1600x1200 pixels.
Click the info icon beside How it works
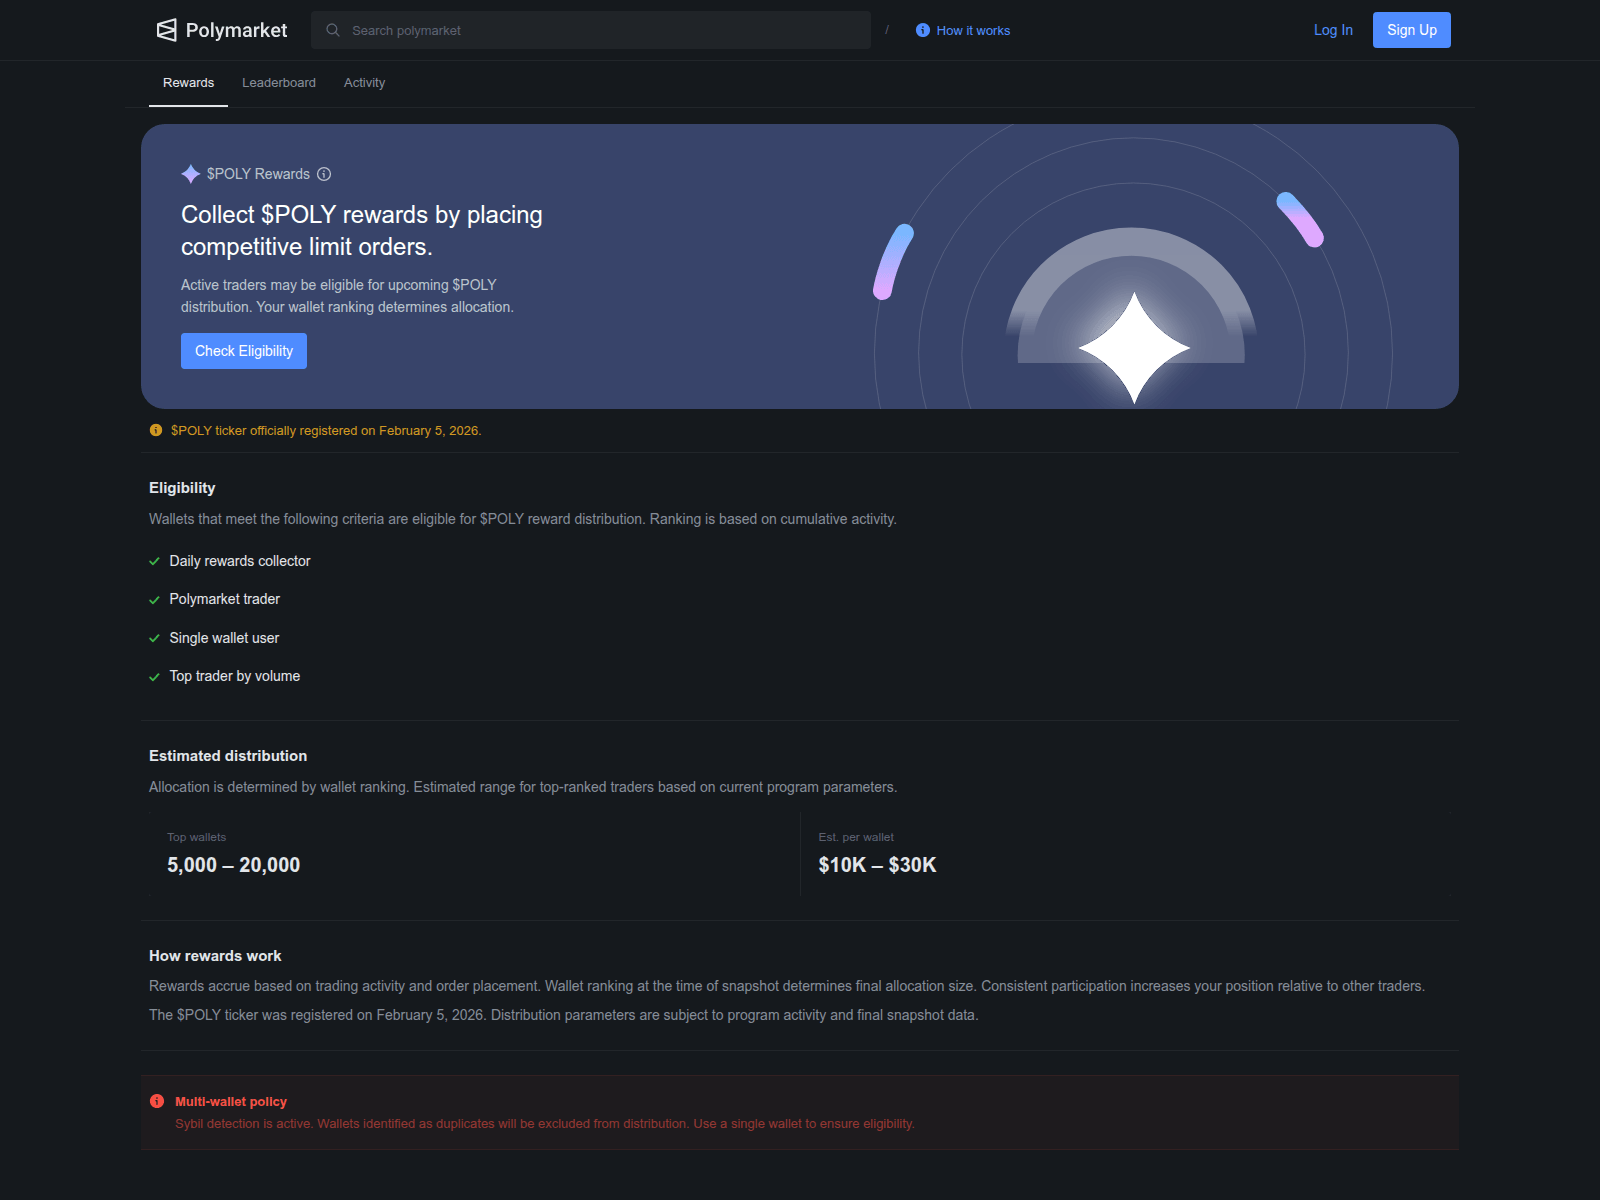click(920, 30)
